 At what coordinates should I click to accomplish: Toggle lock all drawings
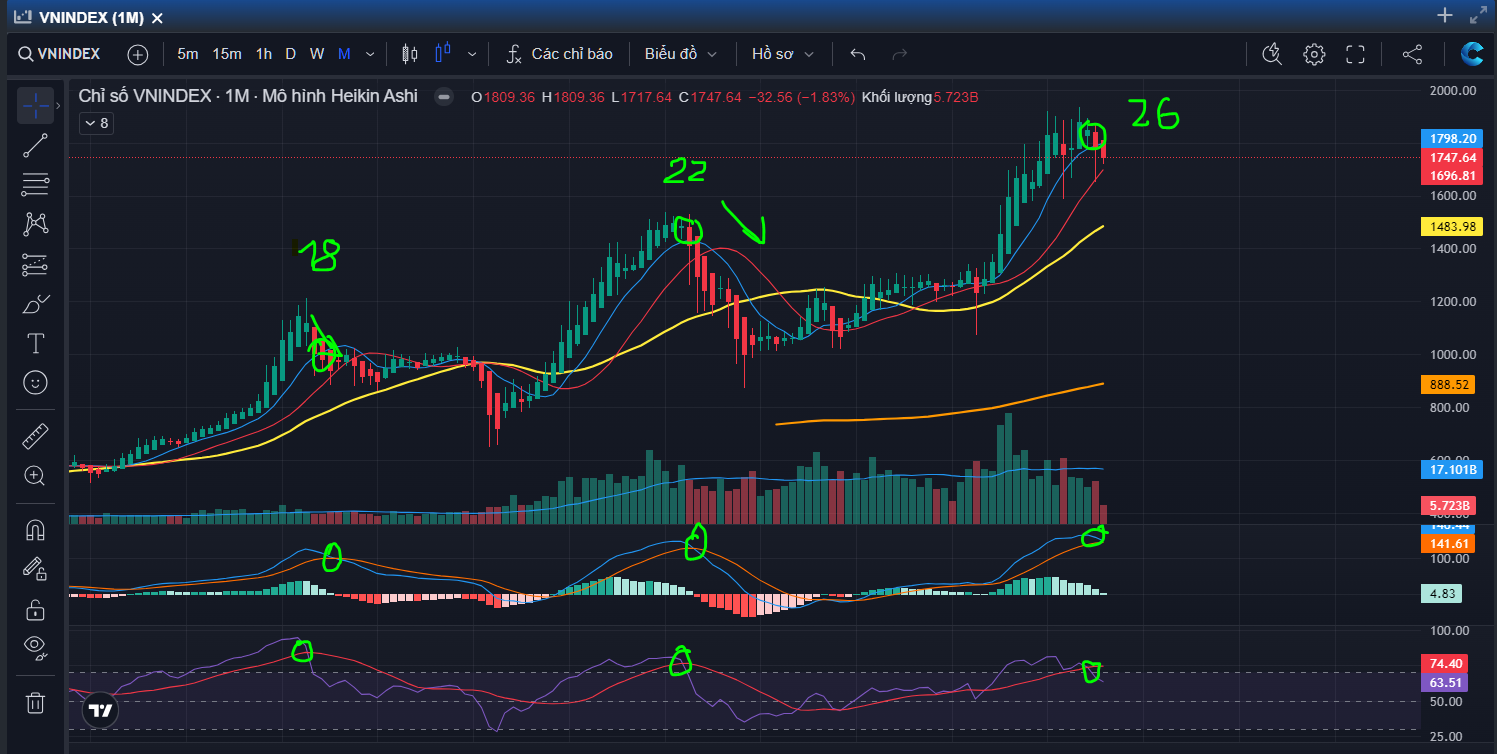(x=35, y=609)
